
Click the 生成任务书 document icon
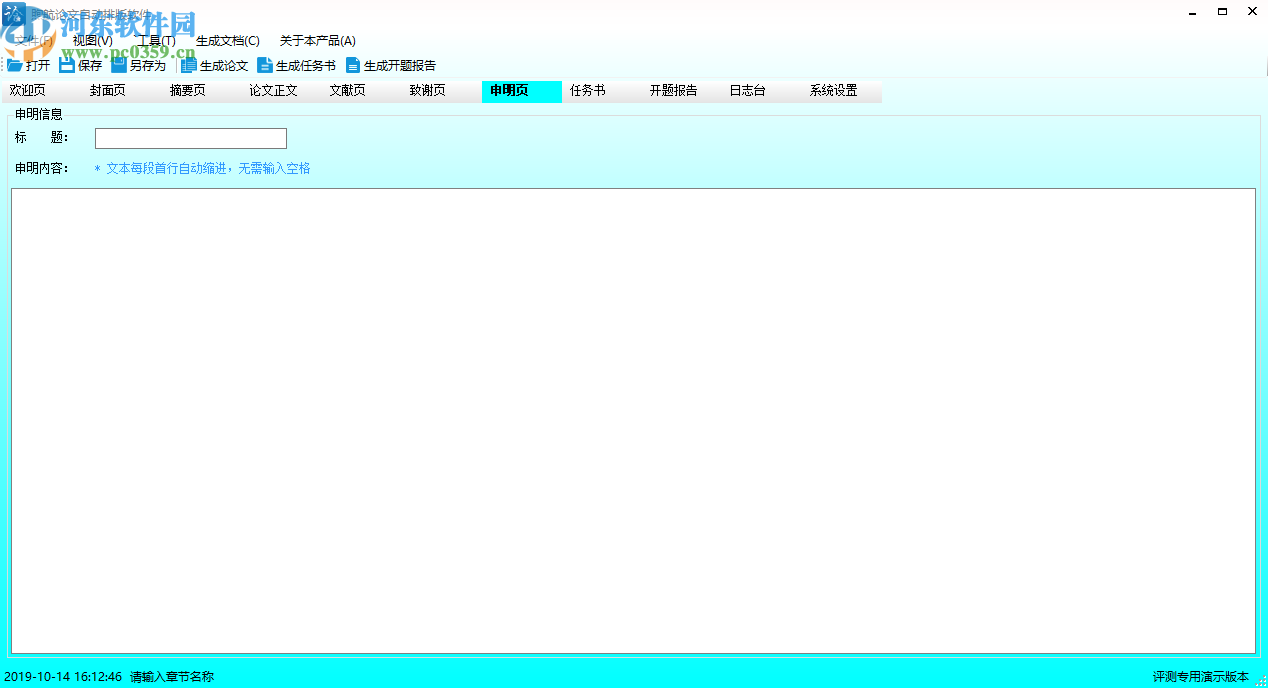click(265, 65)
